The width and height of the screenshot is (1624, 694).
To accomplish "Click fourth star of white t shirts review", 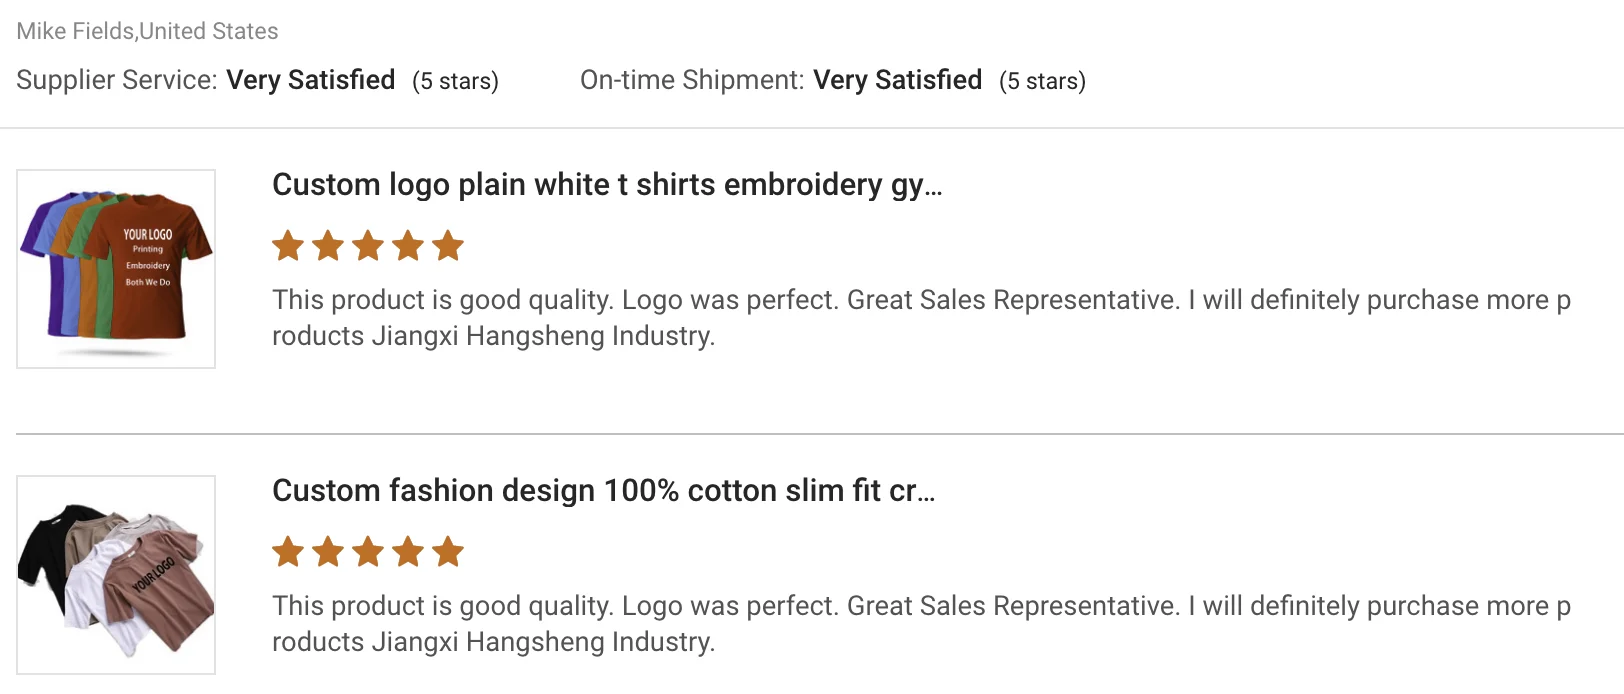I will tap(408, 246).
